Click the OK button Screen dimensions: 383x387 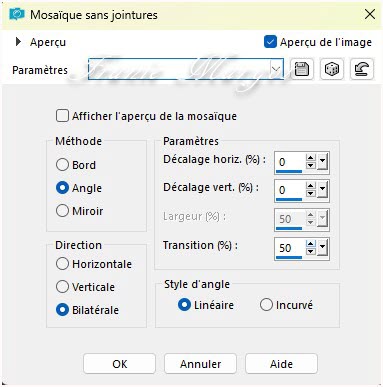tap(119, 364)
